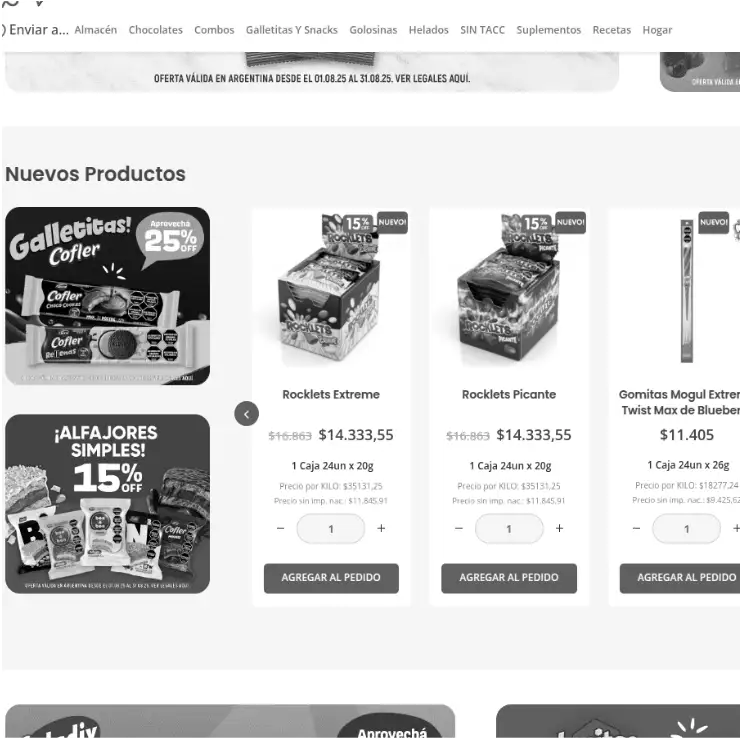Screen dimensions: 740x740
Task: Click the Rocklets Extreme quantity field
Action: [331, 529]
